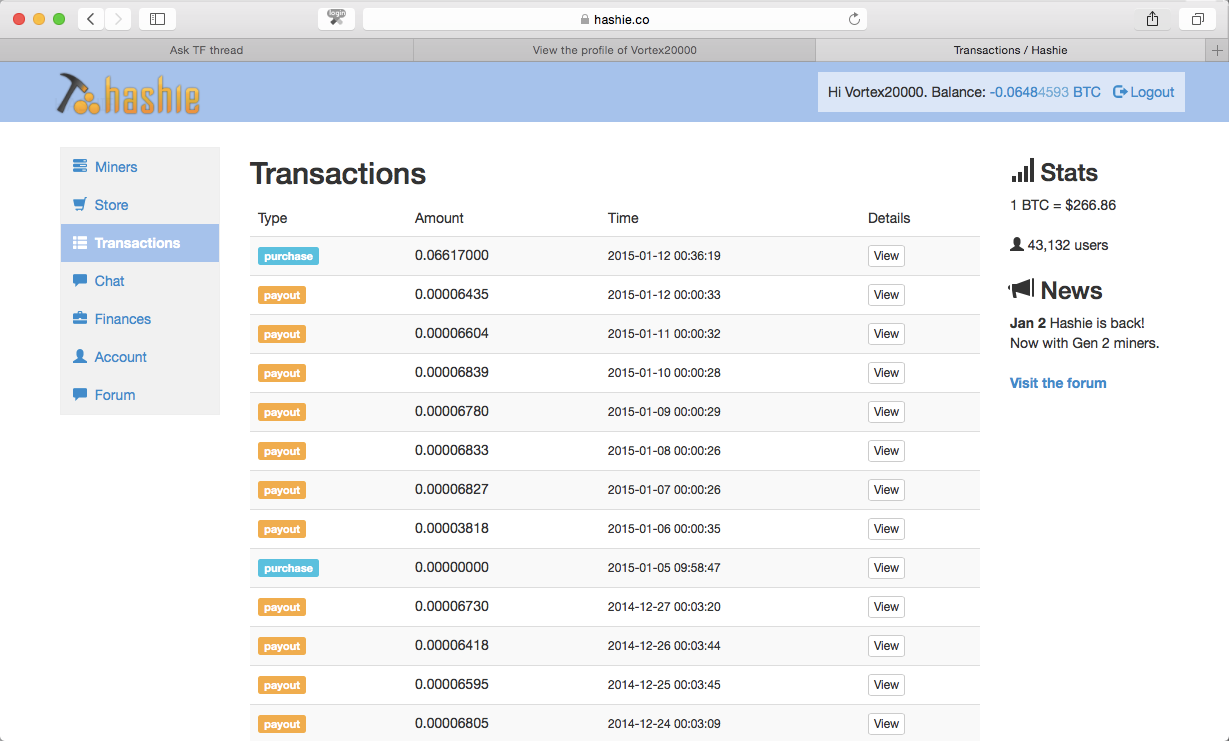Screen dimensions: 1229x741
Task: Click the Time column header
Action: (x=623, y=218)
